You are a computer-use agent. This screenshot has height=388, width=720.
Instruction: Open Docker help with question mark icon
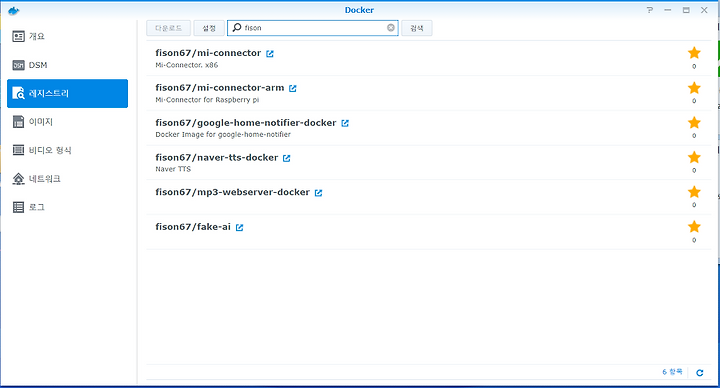649,10
